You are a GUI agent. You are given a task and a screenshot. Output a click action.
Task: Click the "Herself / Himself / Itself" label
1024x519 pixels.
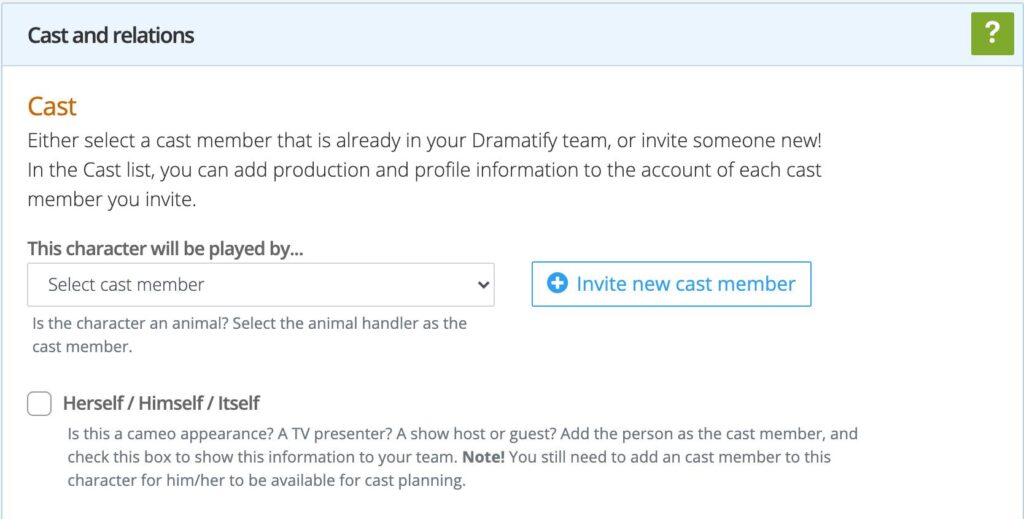(x=161, y=404)
